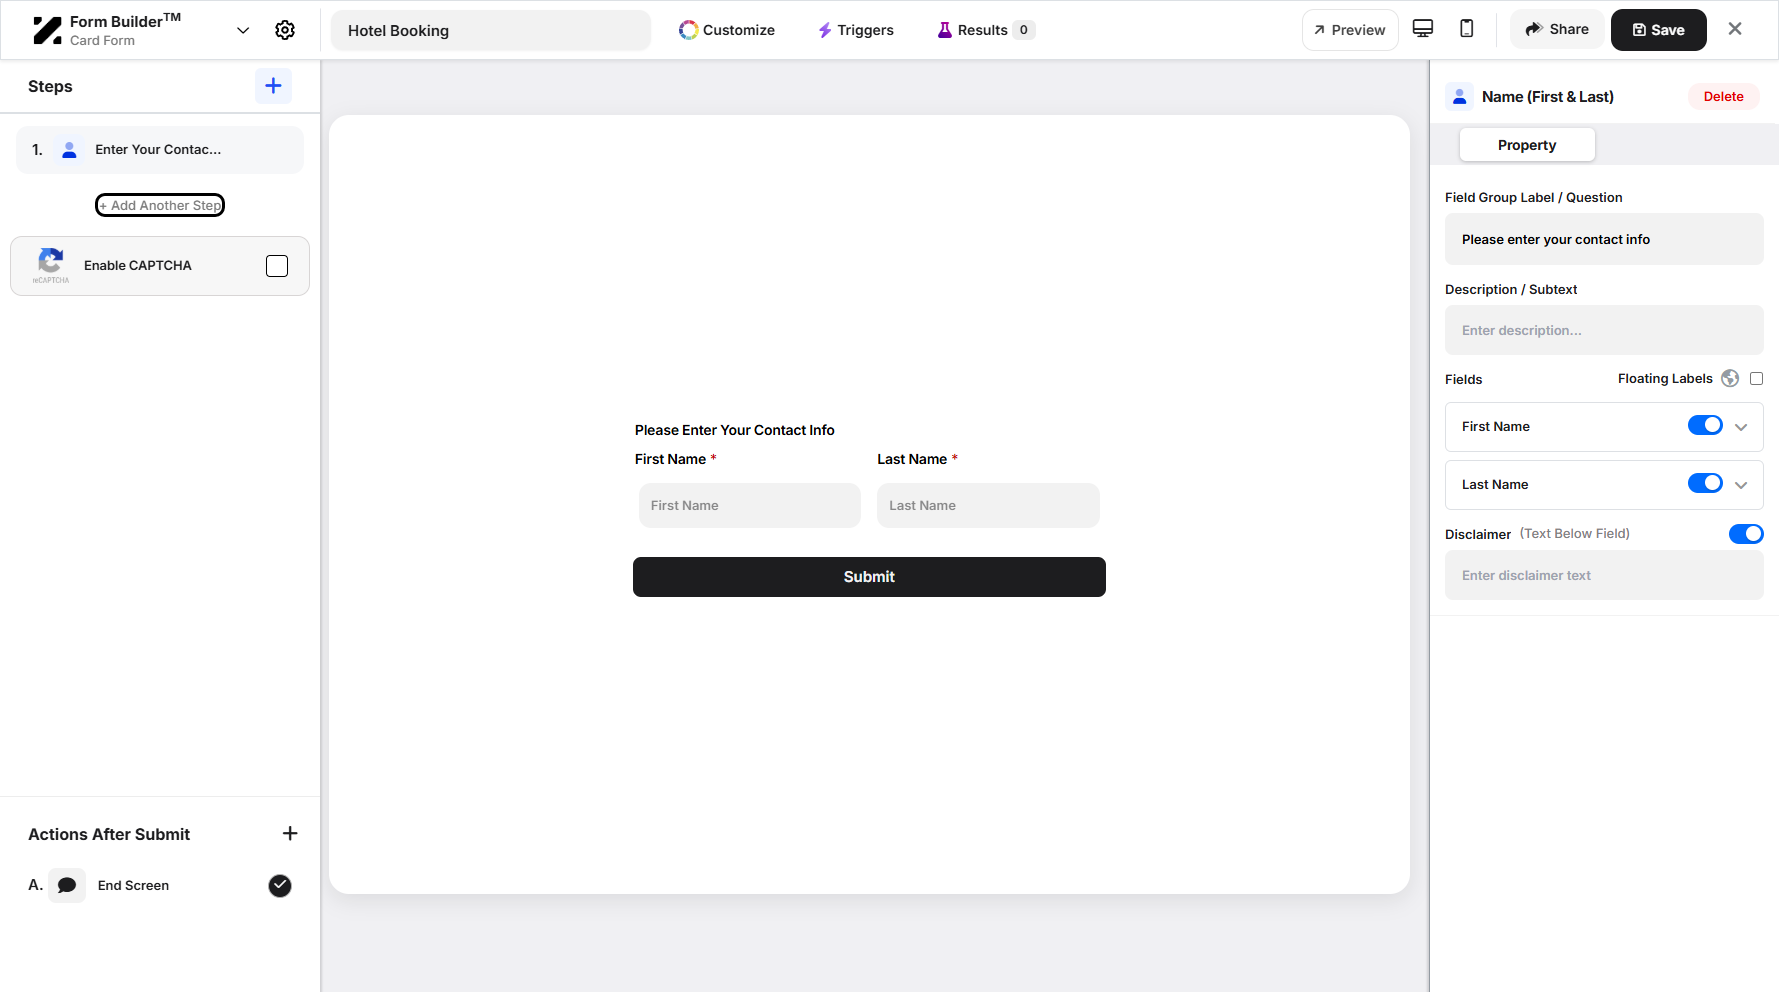
Task: Click the Name field person icon in header
Action: point(1459,96)
